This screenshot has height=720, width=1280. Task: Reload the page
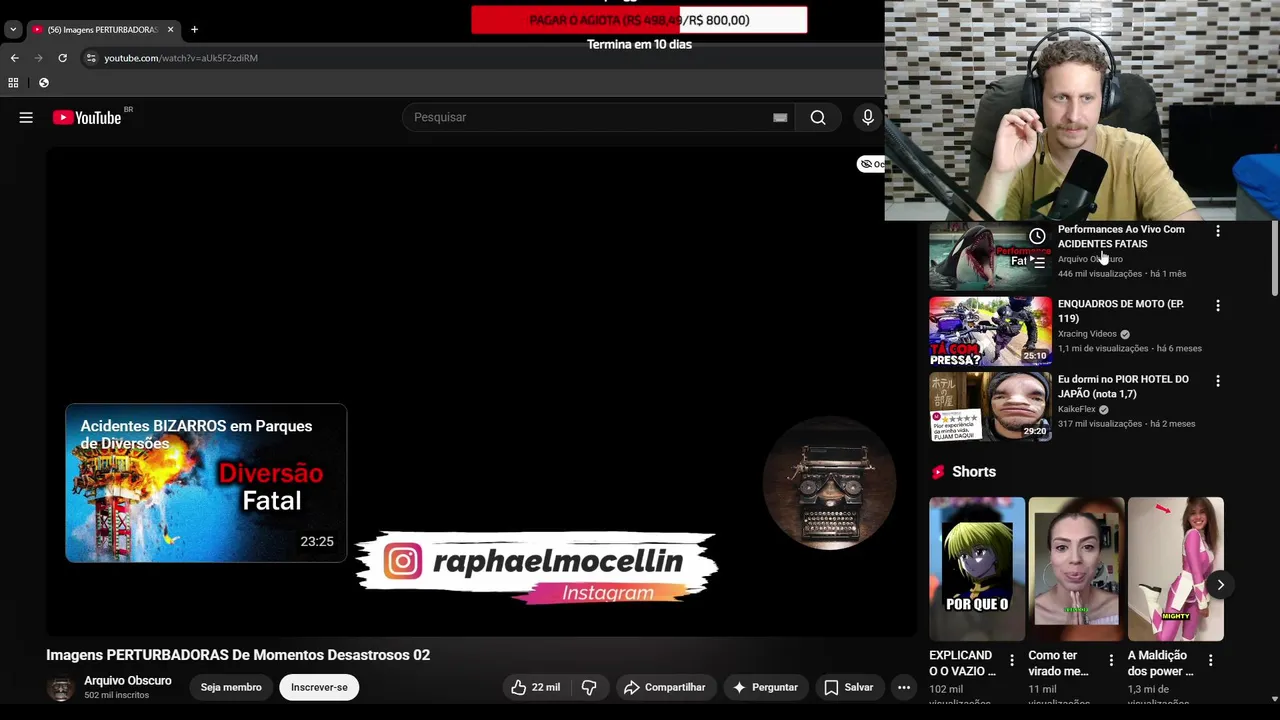coord(62,58)
